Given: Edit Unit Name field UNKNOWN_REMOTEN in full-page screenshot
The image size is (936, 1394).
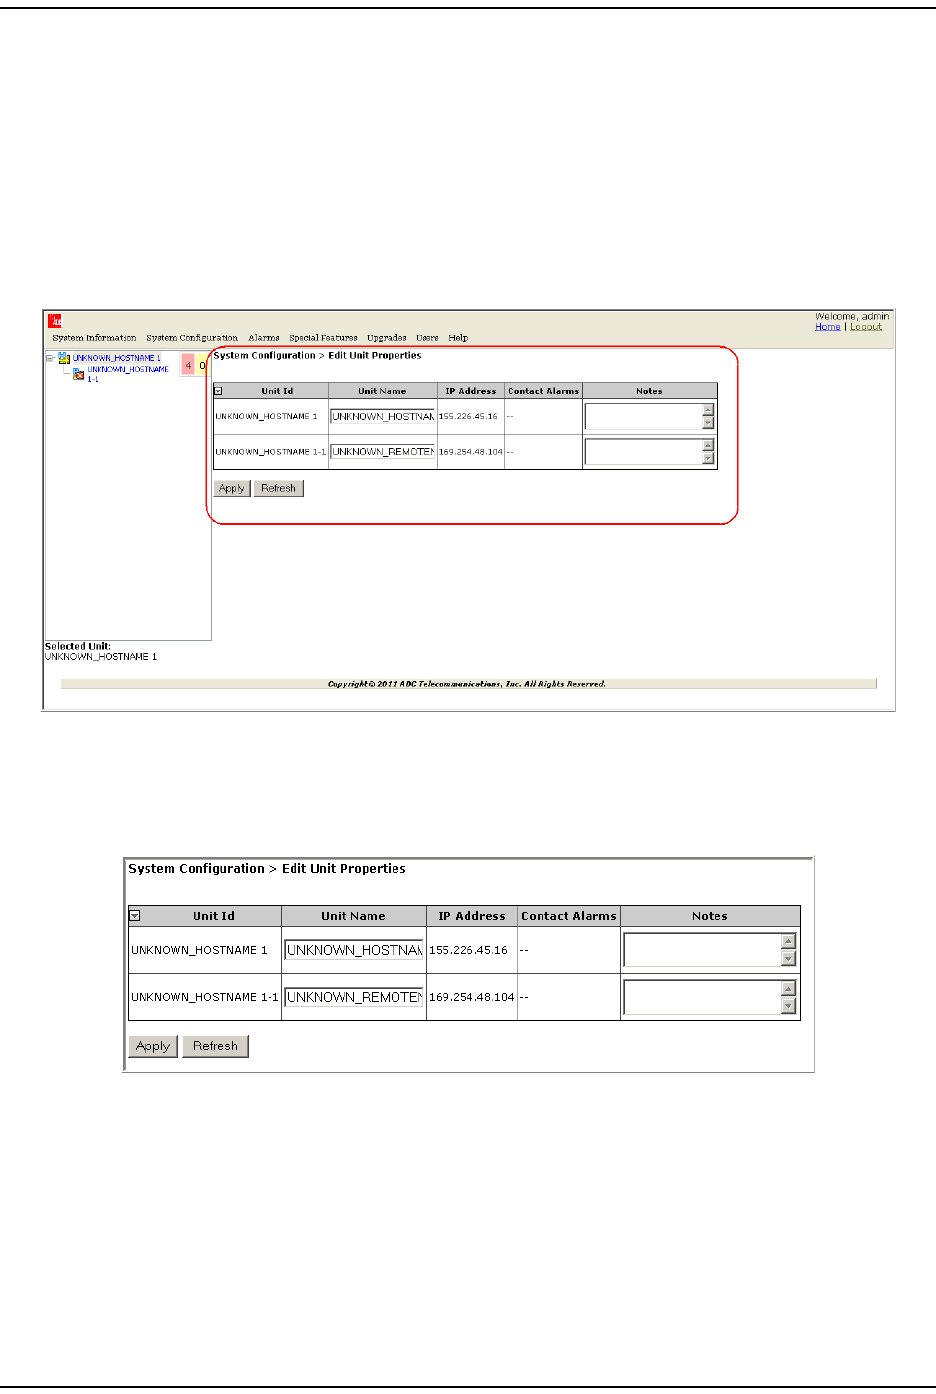Looking at the screenshot, I should coord(383,452).
